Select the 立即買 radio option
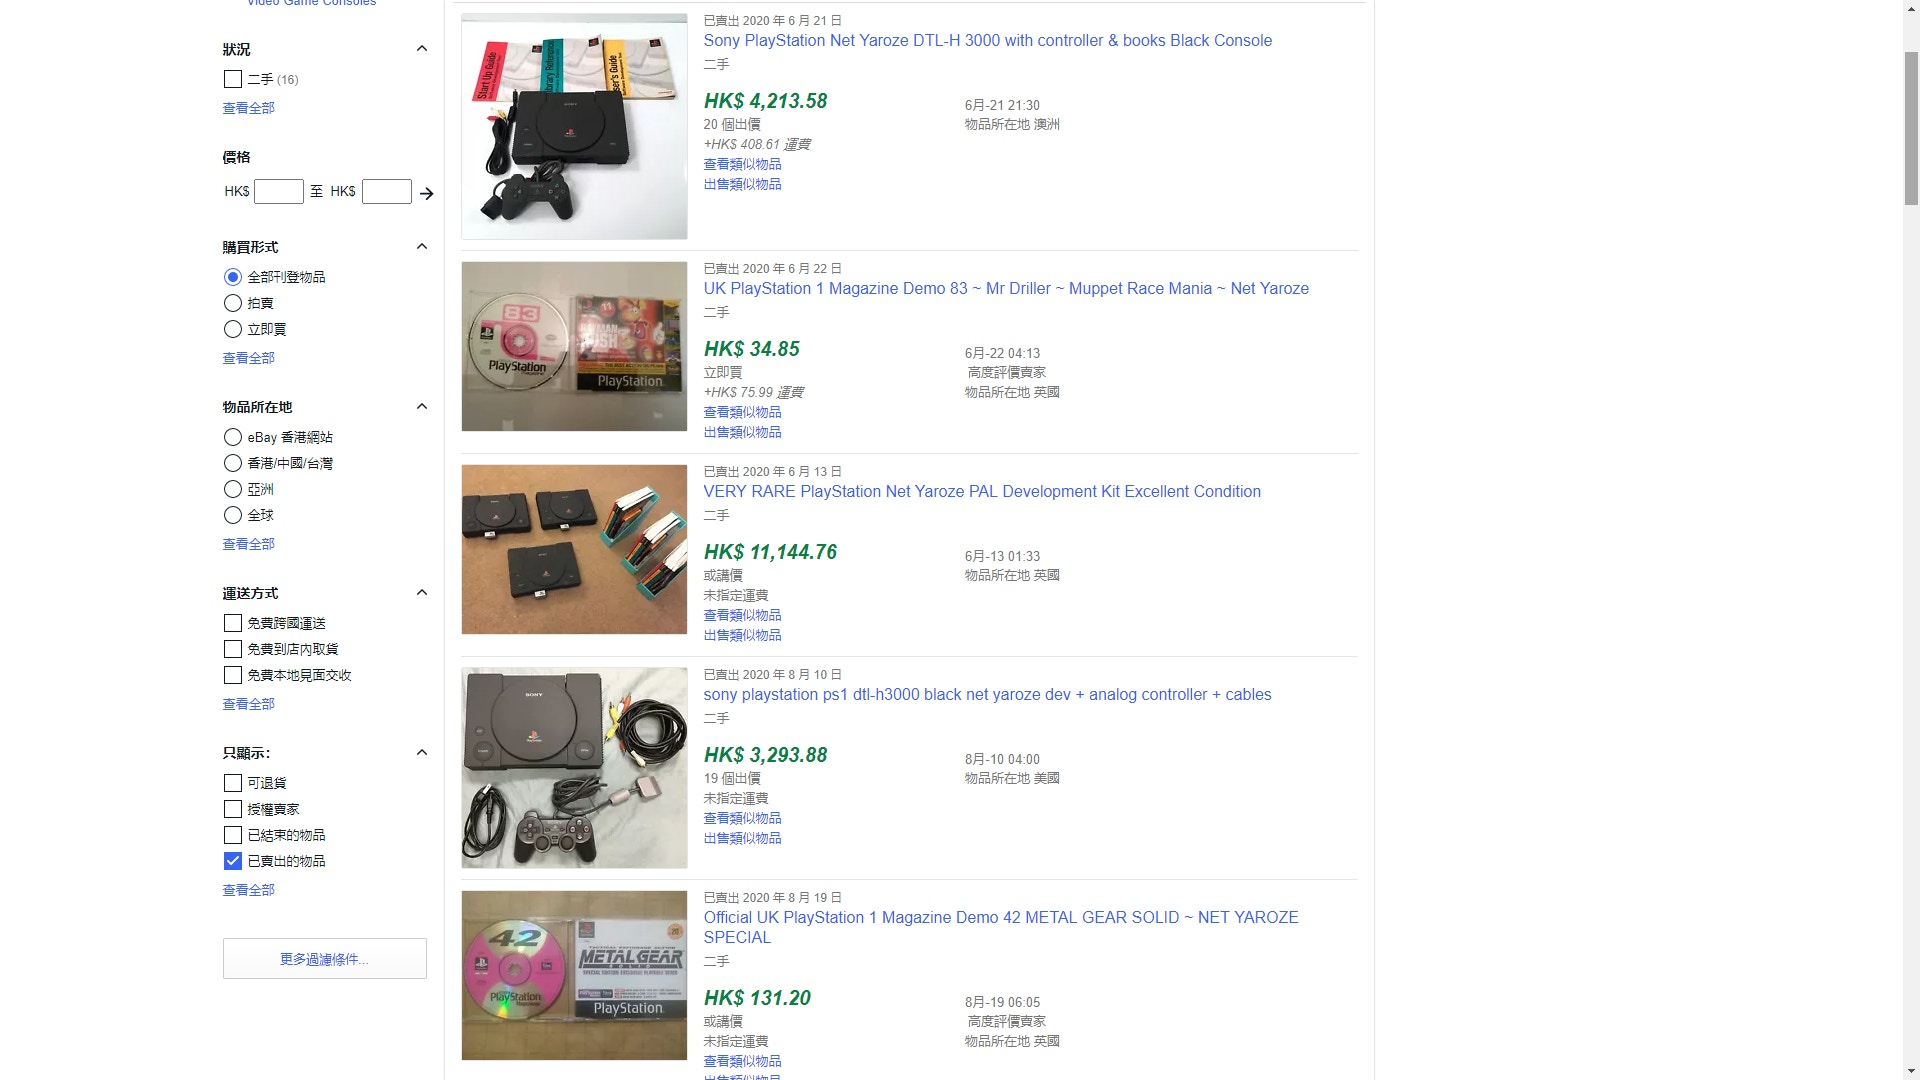 tap(233, 329)
